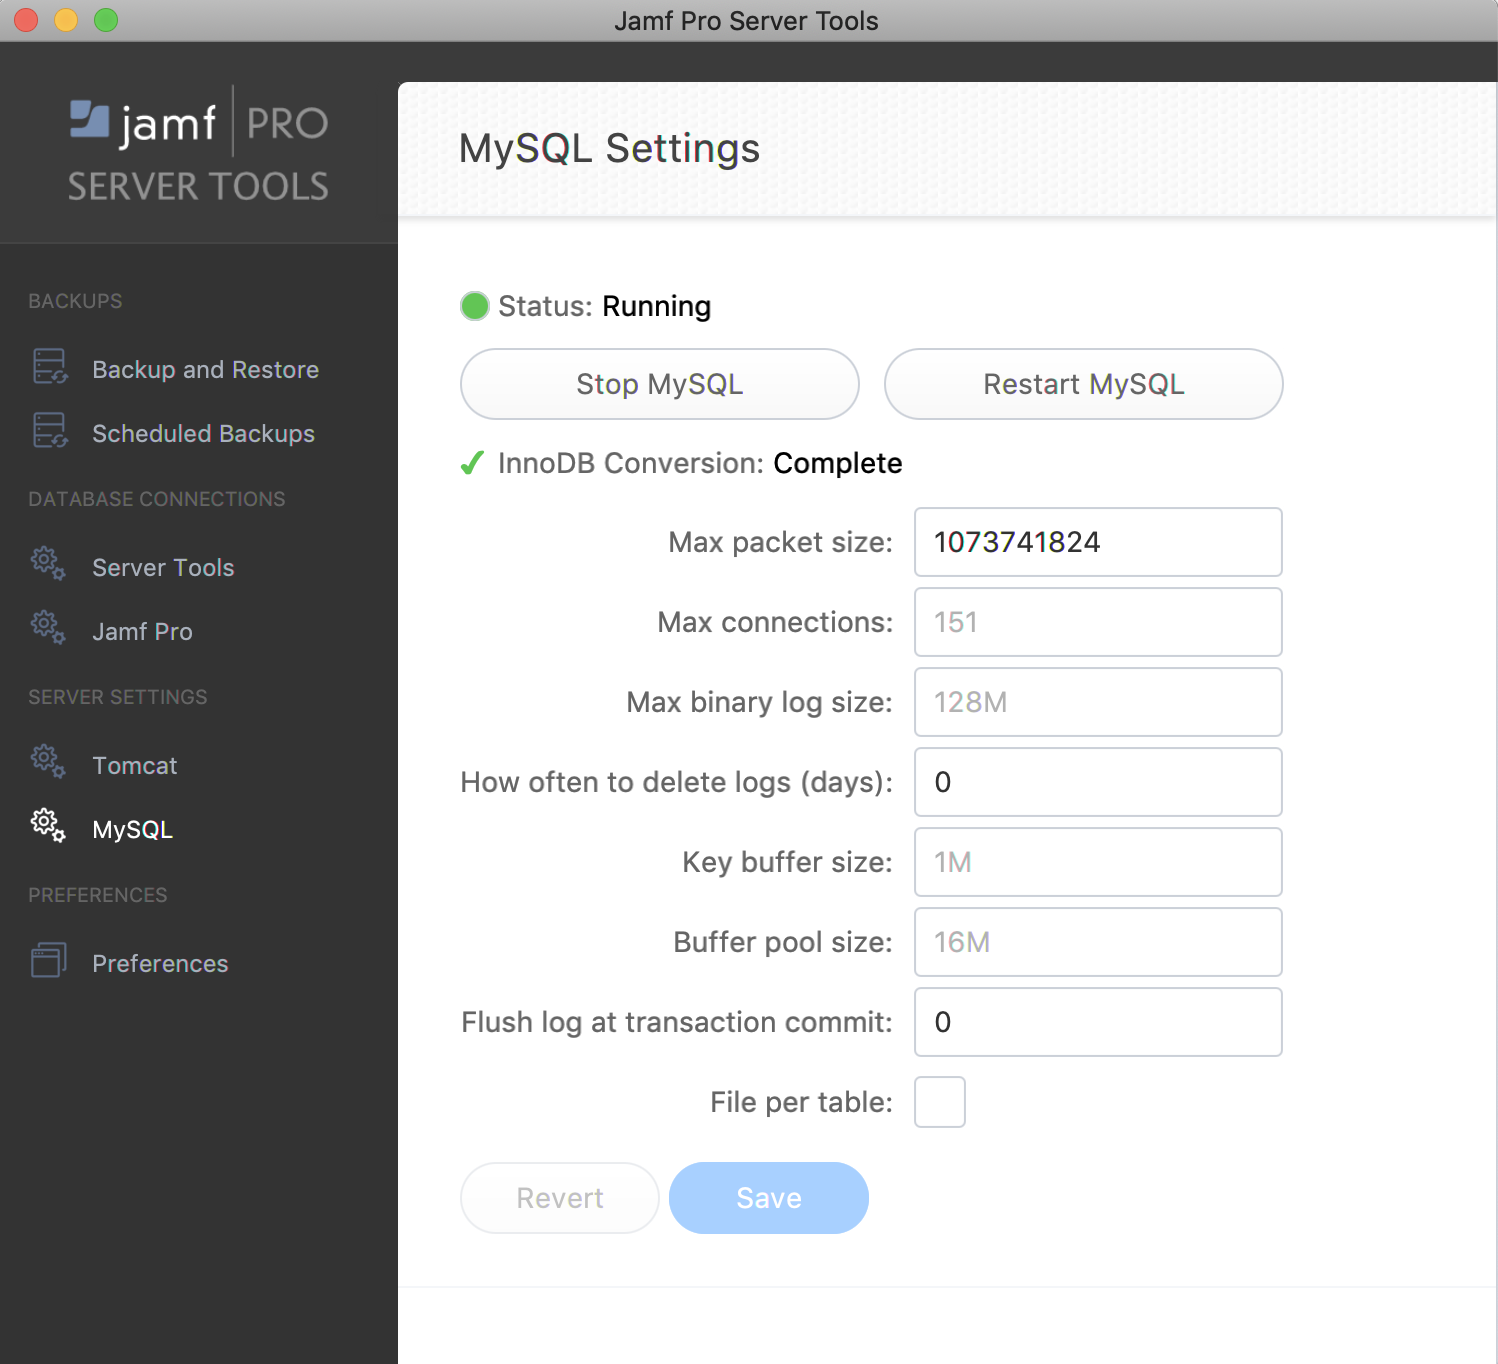Viewport: 1498px width, 1364px height.
Task: Click the Revert button
Action: click(559, 1197)
